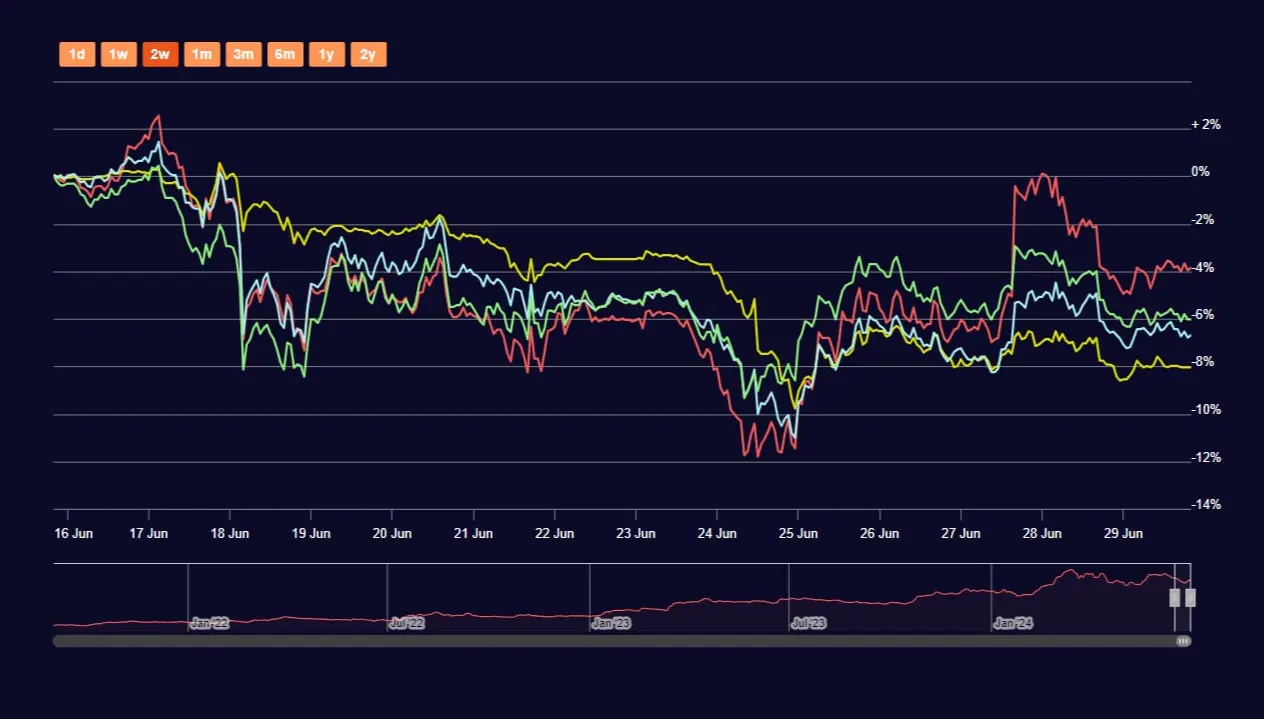Viewport: 1264px width, 719px height.
Task: Select the 1d time range
Action: tap(77, 54)
